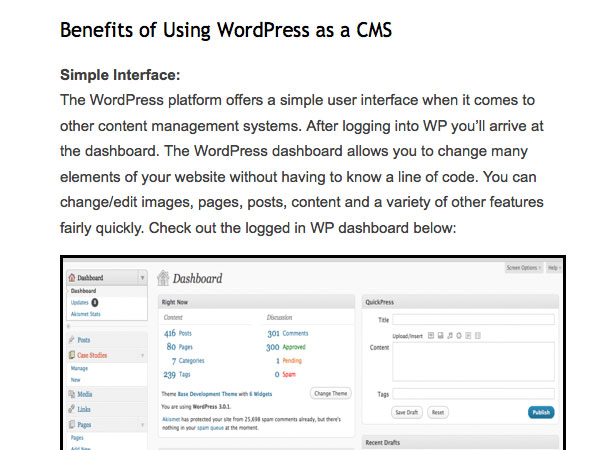The height and width of the screenshot is (450, 615).
Task: Click the Media sidebar icon
Action: pos(72,394)
